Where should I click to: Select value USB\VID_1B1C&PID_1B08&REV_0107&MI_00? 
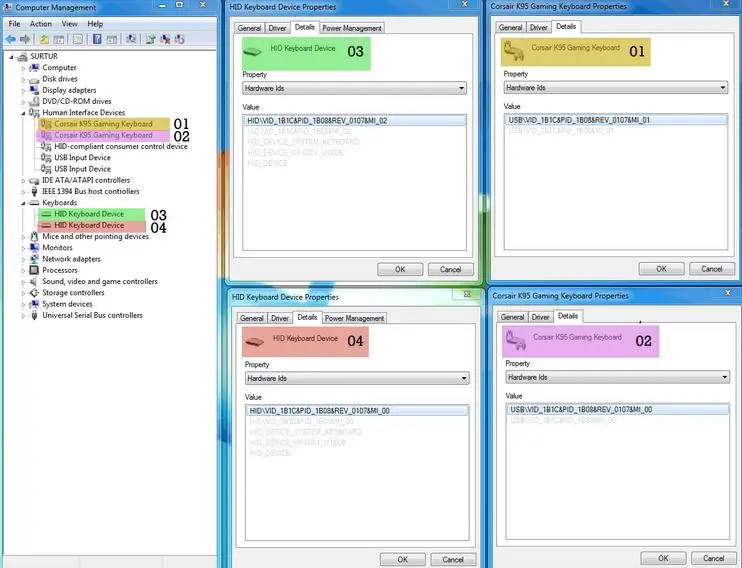pos(618,410)
